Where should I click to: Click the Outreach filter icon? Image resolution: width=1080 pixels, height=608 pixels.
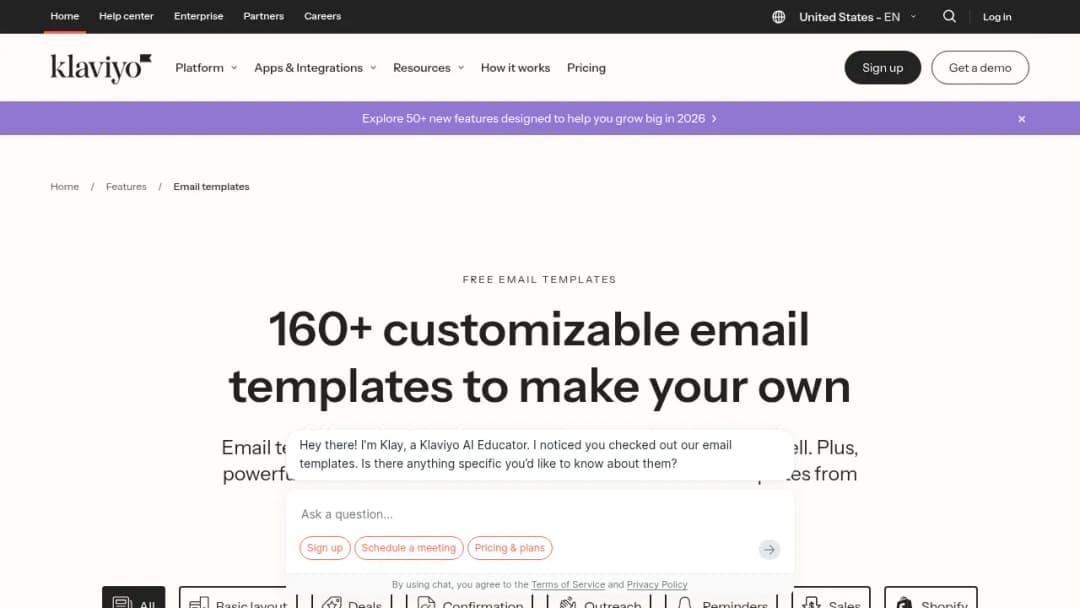[568, 603]
